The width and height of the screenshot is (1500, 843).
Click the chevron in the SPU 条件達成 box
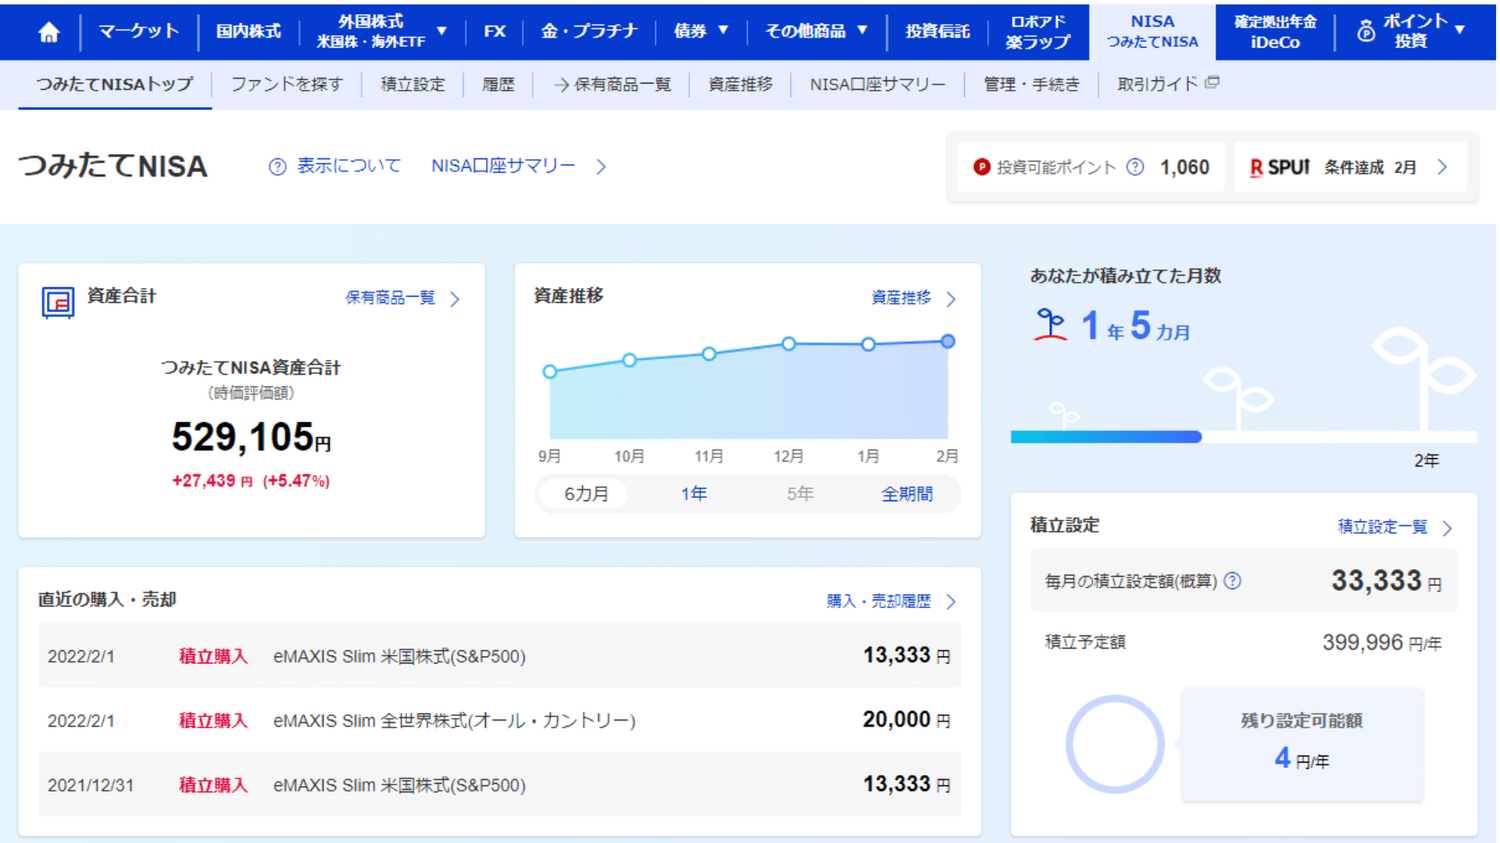[x=1442, y=167]
